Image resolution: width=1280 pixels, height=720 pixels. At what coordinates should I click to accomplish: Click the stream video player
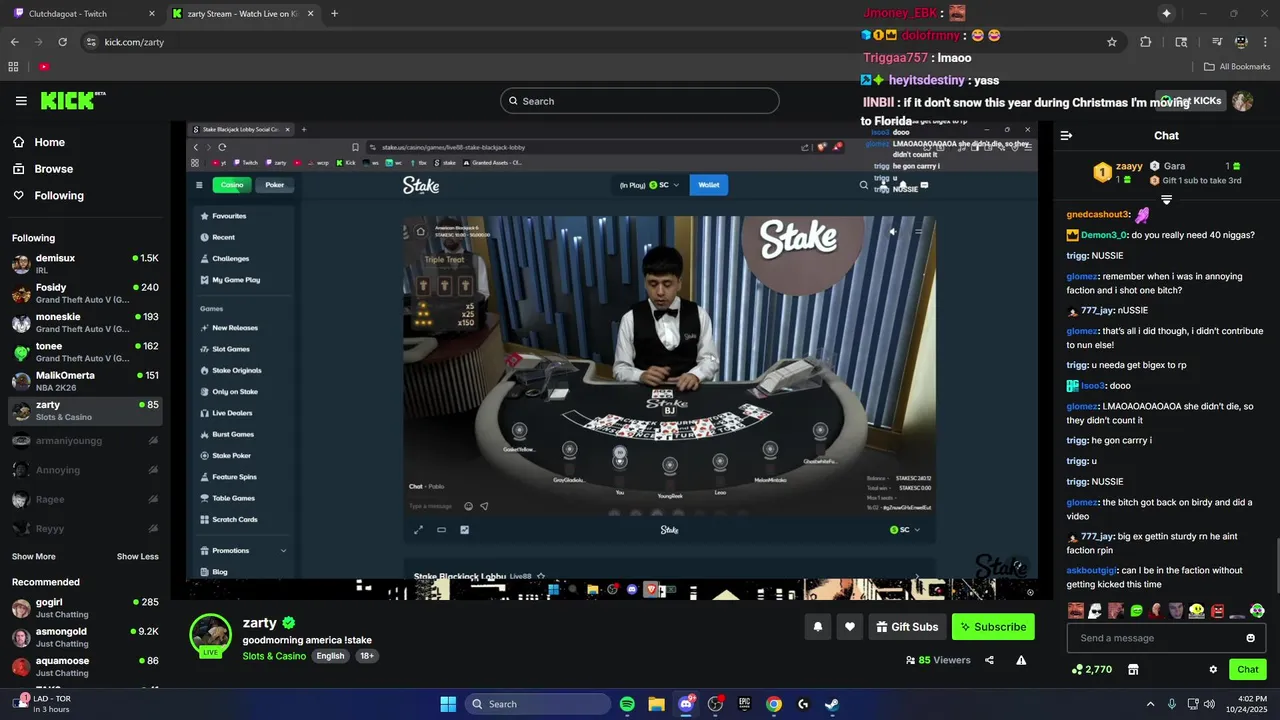612,360
